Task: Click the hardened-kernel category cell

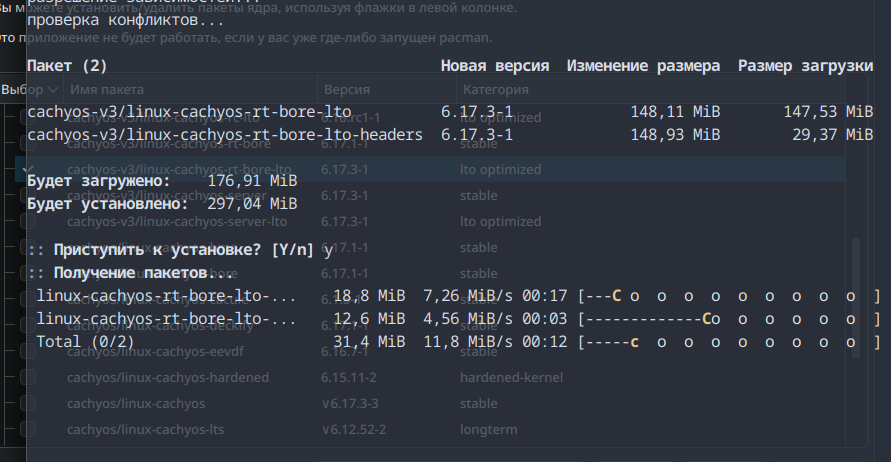Action: click(510, 378)
